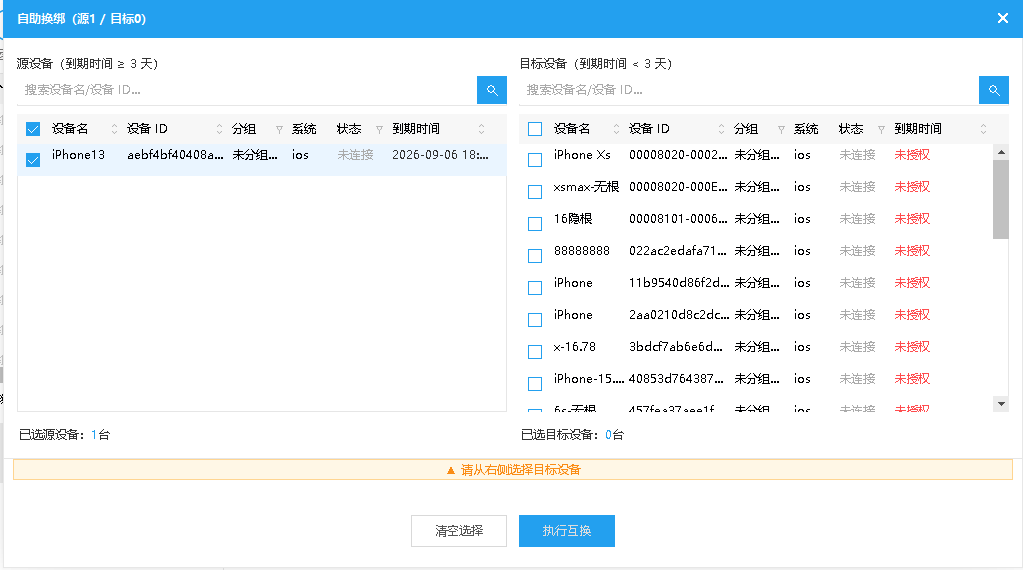Click the 已选目标设备 count label
This screenshot has height=570, width=1023.
[572, 435]
